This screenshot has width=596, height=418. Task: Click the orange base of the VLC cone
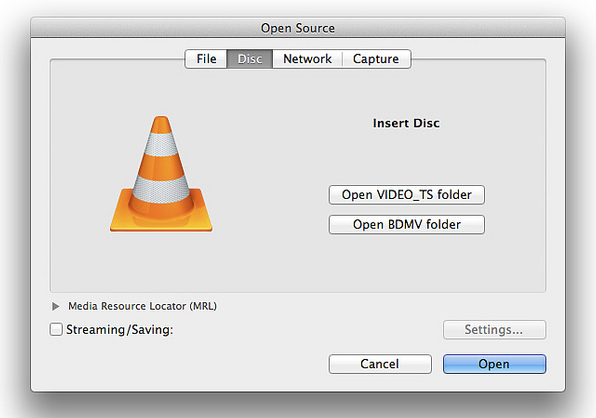coord(161,218)
